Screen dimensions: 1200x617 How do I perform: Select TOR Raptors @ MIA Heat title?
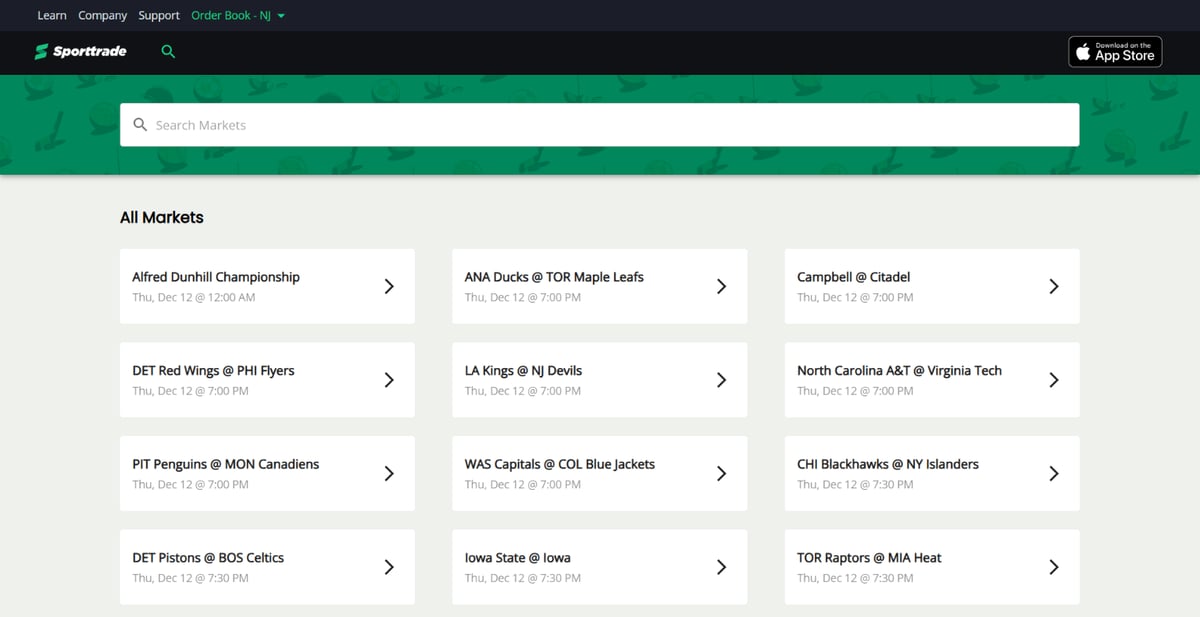pyautogui.click(x=869, y=558)
